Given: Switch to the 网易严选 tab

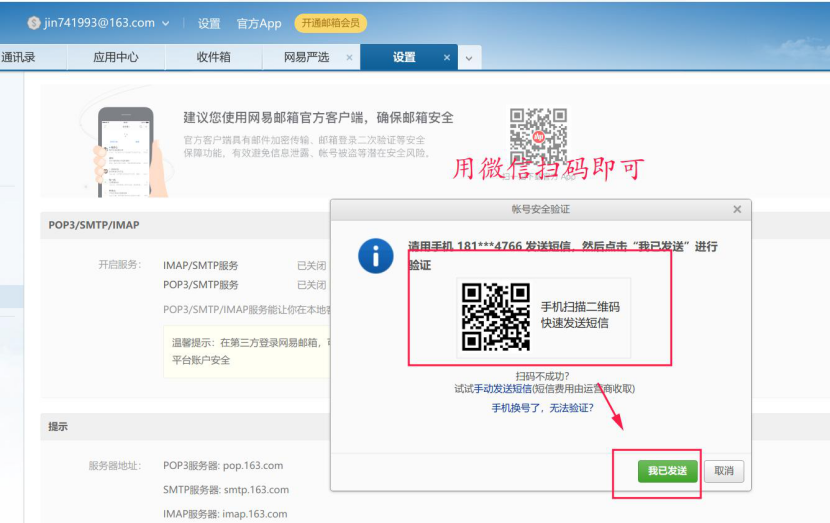Looking at the screenshot, I should 306,57.
